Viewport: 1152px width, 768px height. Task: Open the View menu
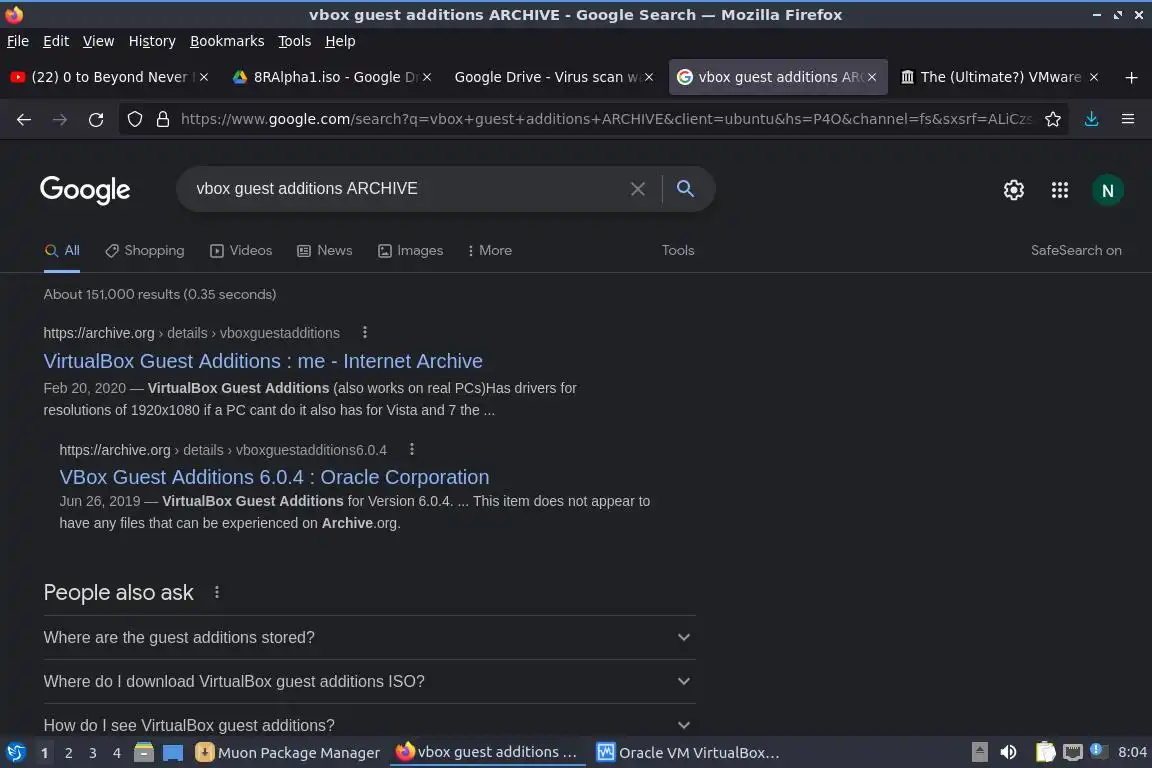[98, 41]
